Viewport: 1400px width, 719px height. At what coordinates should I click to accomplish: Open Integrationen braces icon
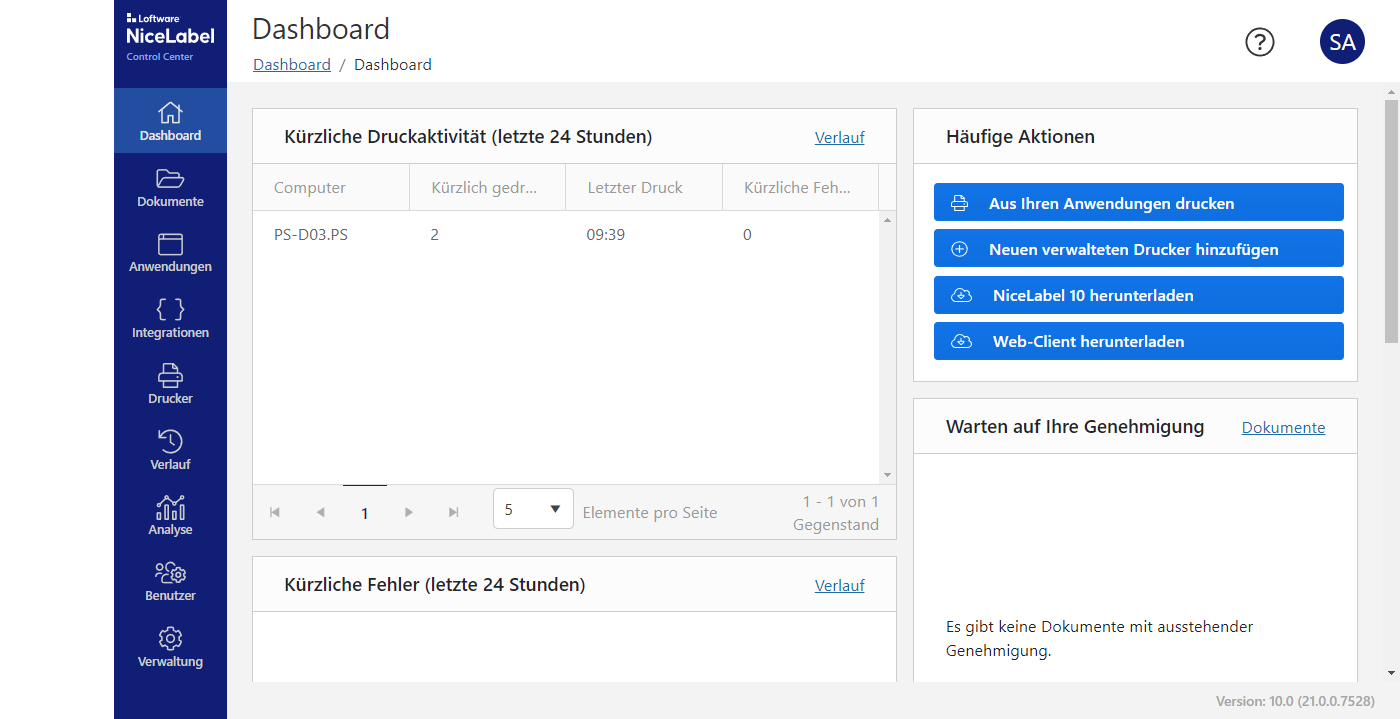[x=170, y=318]
